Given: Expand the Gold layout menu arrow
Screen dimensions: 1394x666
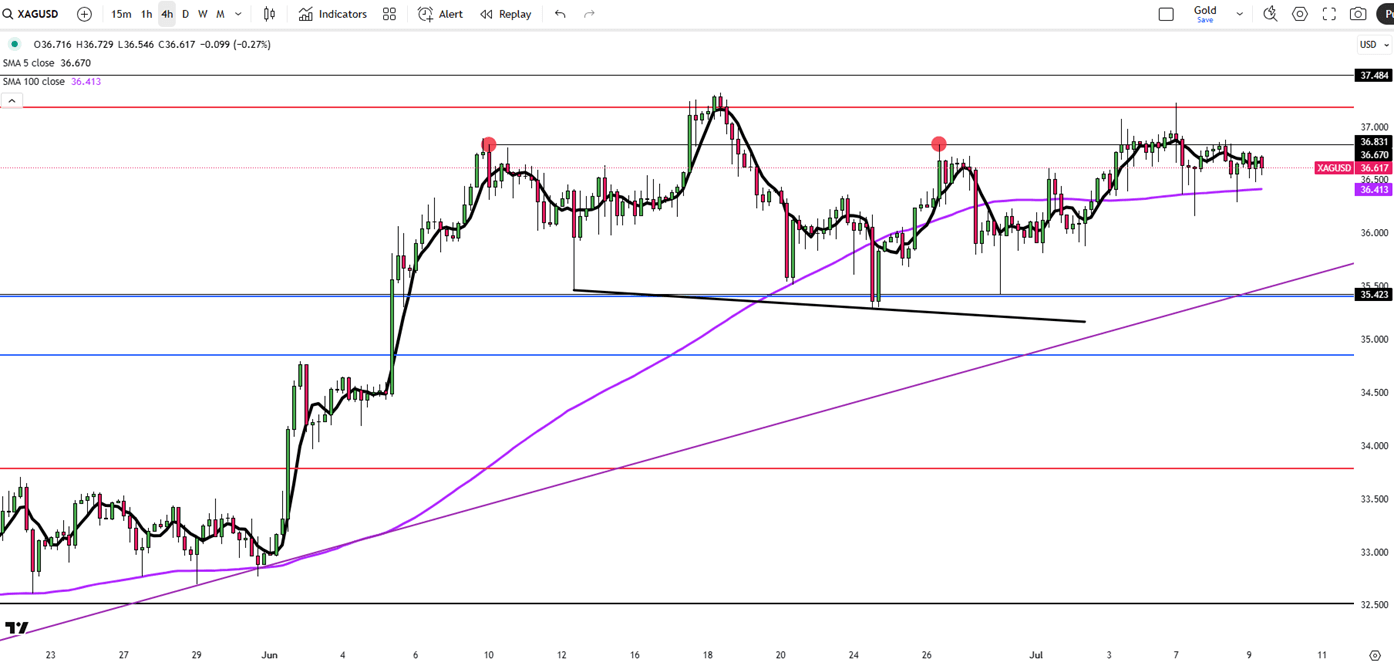Looking at the screenshot, I should click(x=1240, y=14).
